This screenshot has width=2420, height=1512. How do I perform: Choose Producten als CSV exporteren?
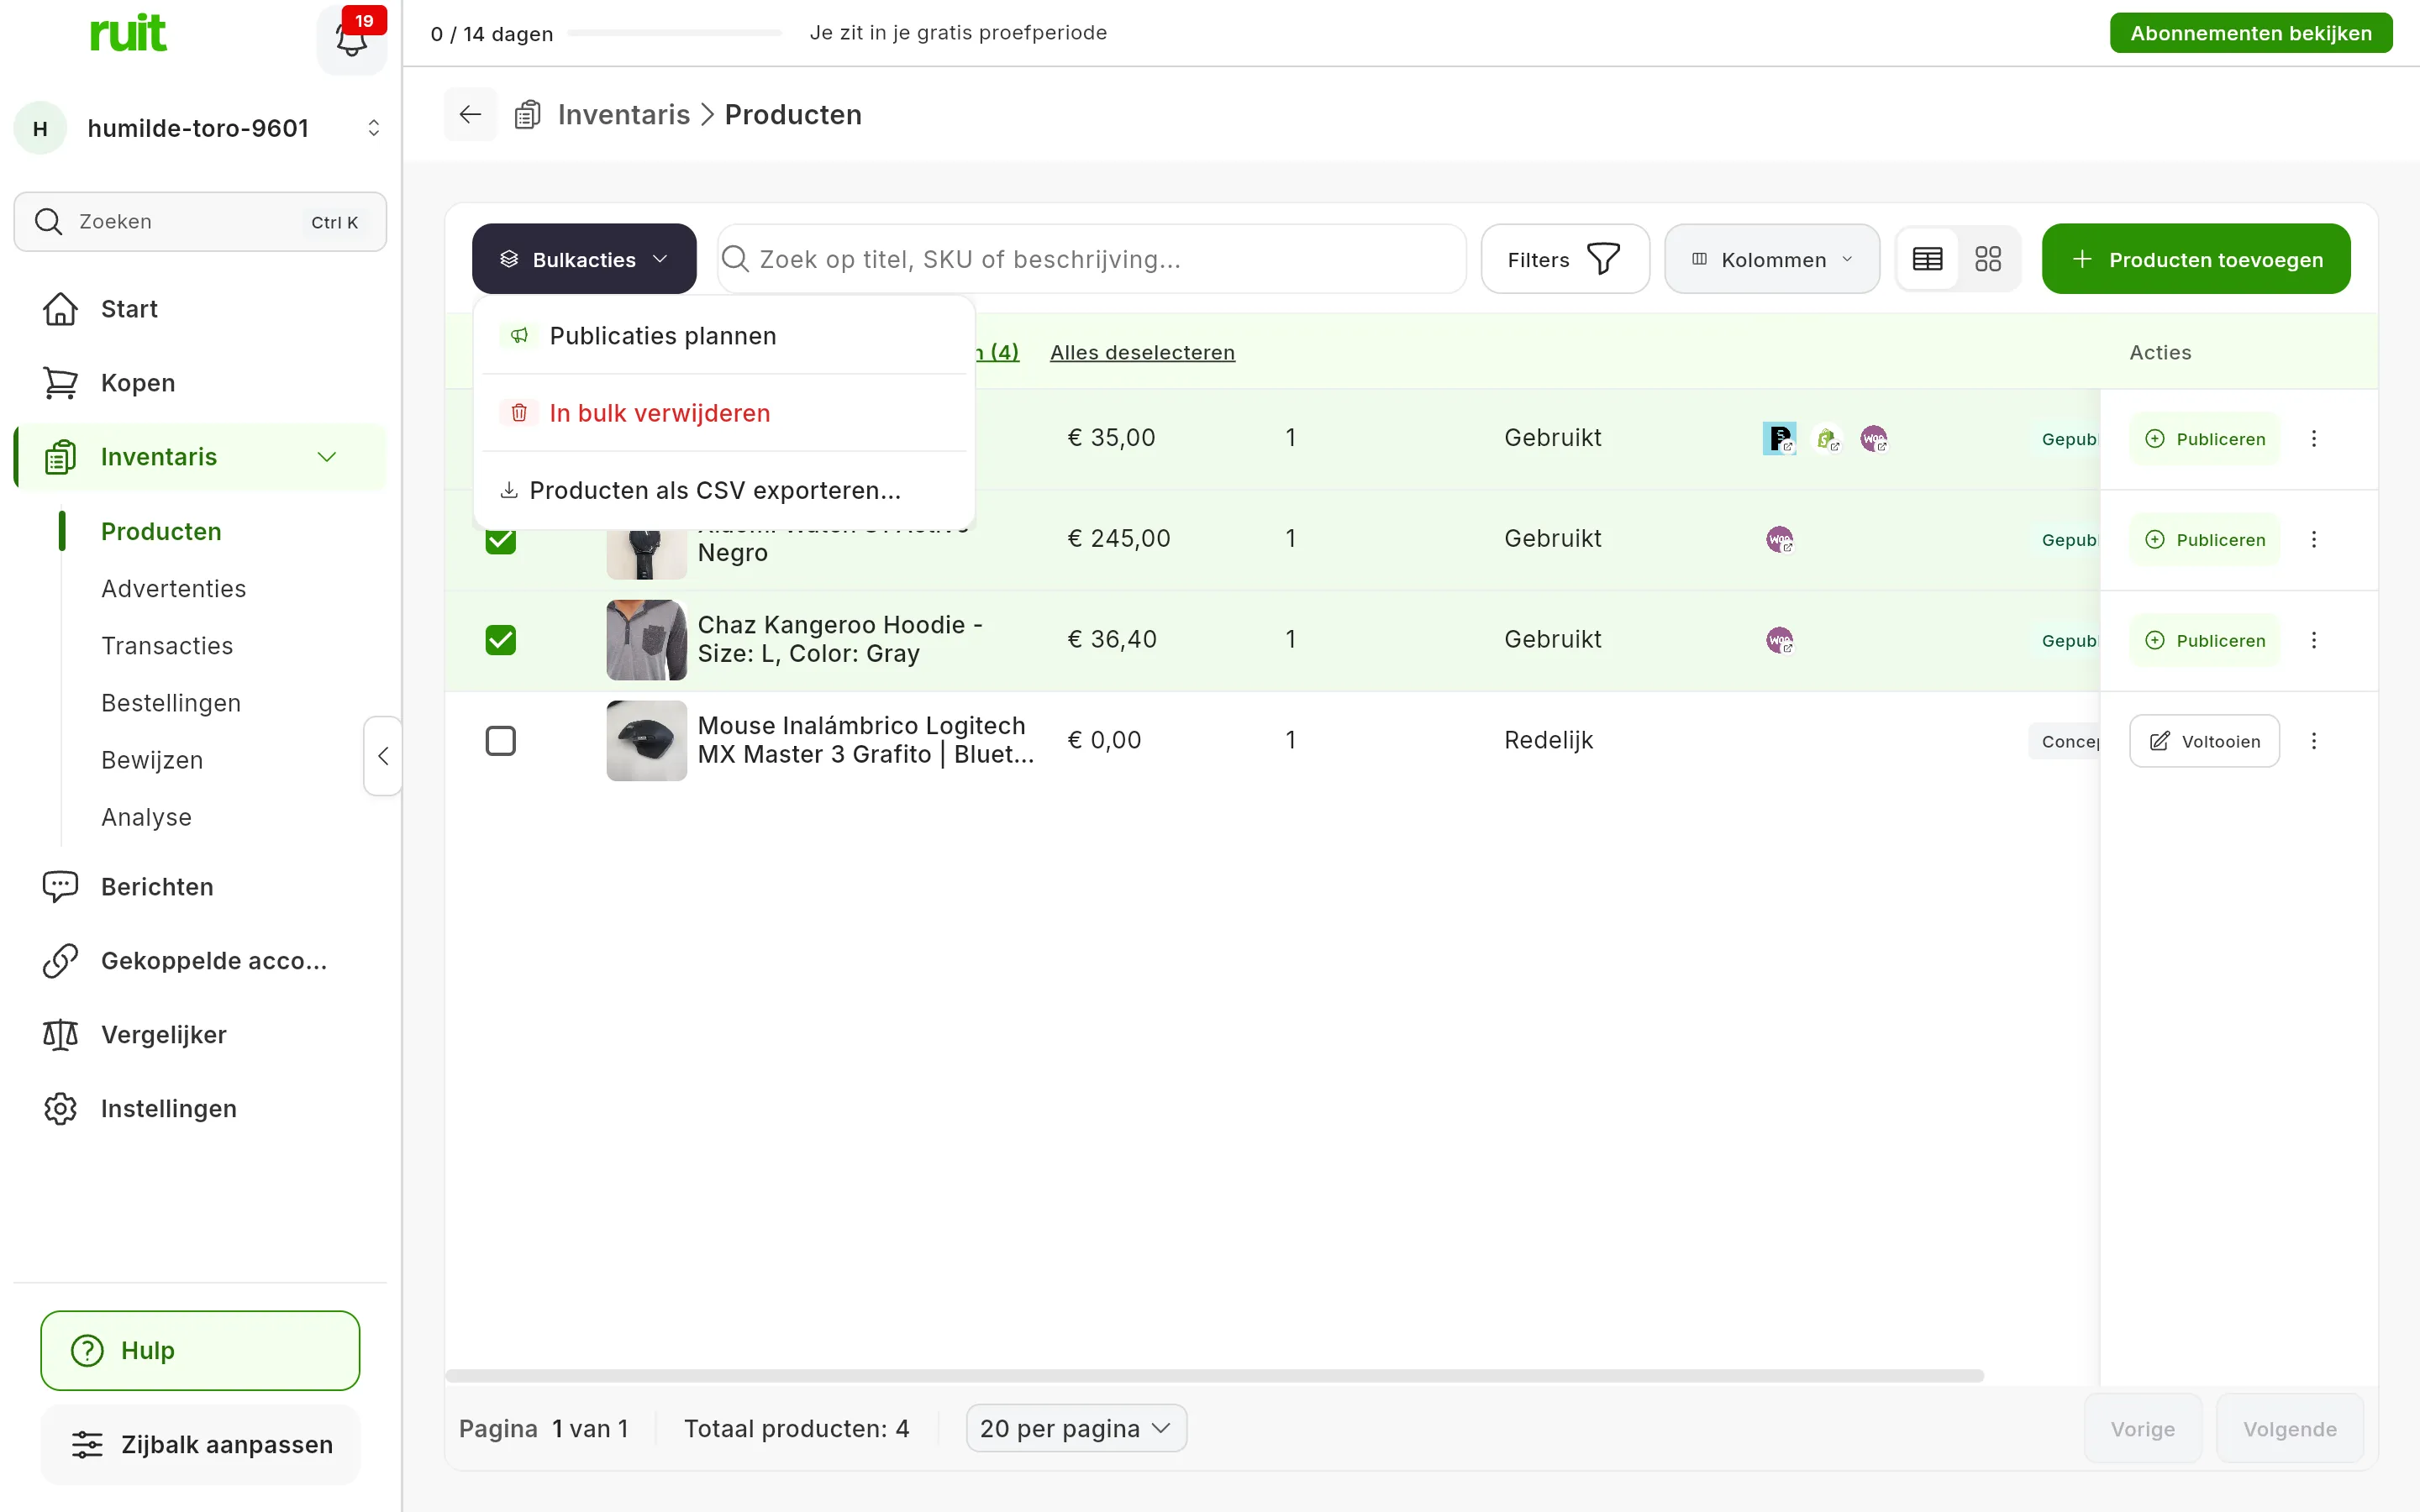[x=724, y=490]
